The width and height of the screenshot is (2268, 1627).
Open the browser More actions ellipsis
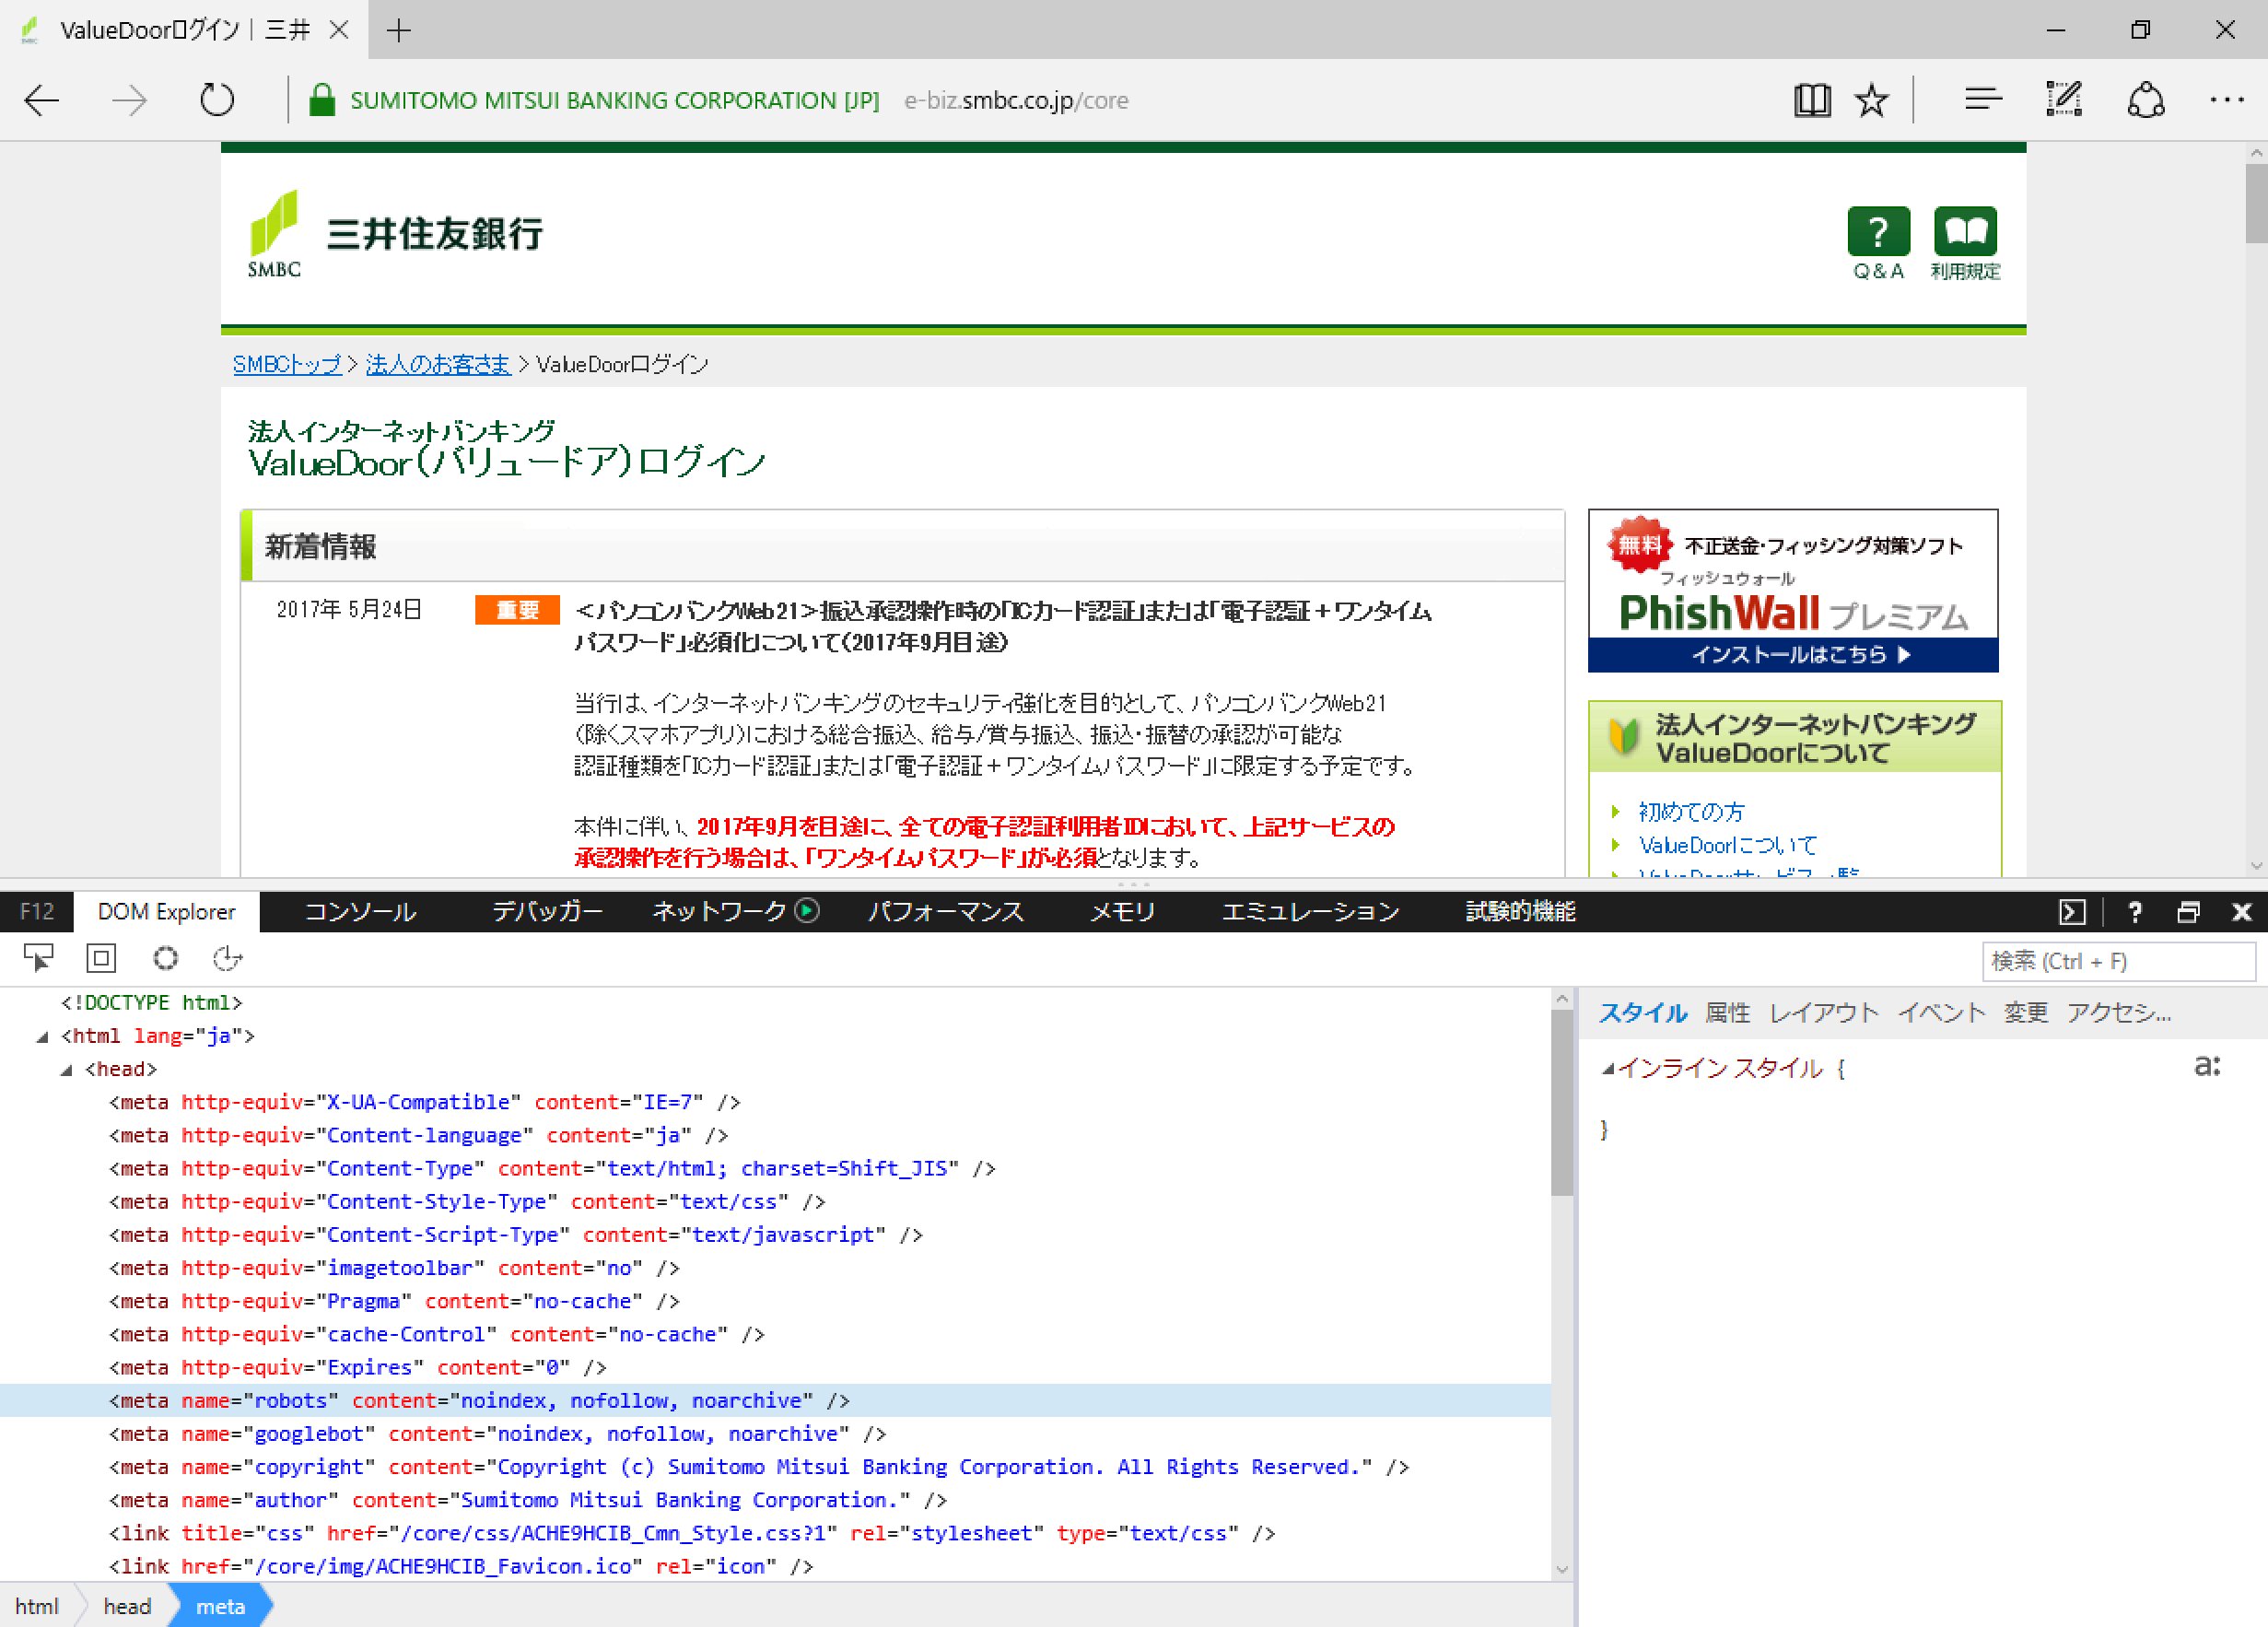(x=2227, y=99)
